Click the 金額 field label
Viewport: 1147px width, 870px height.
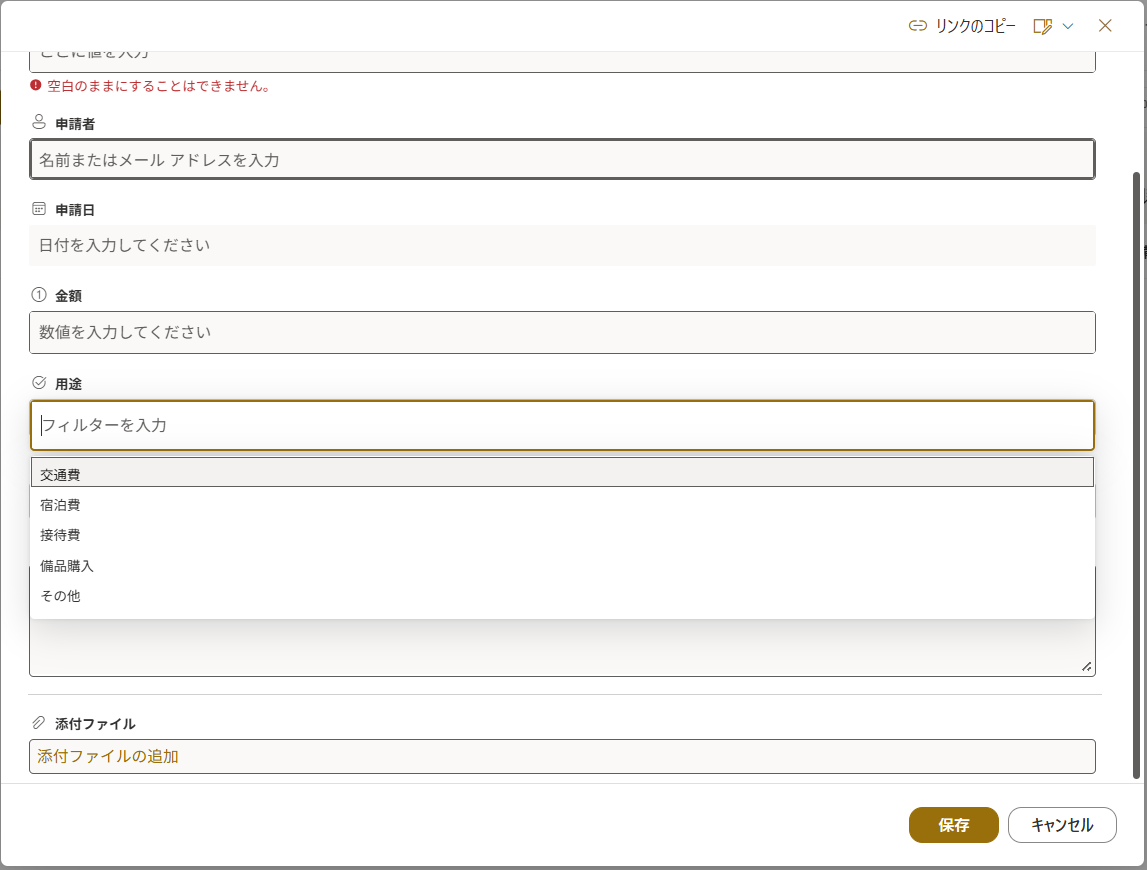coord(69,296)
